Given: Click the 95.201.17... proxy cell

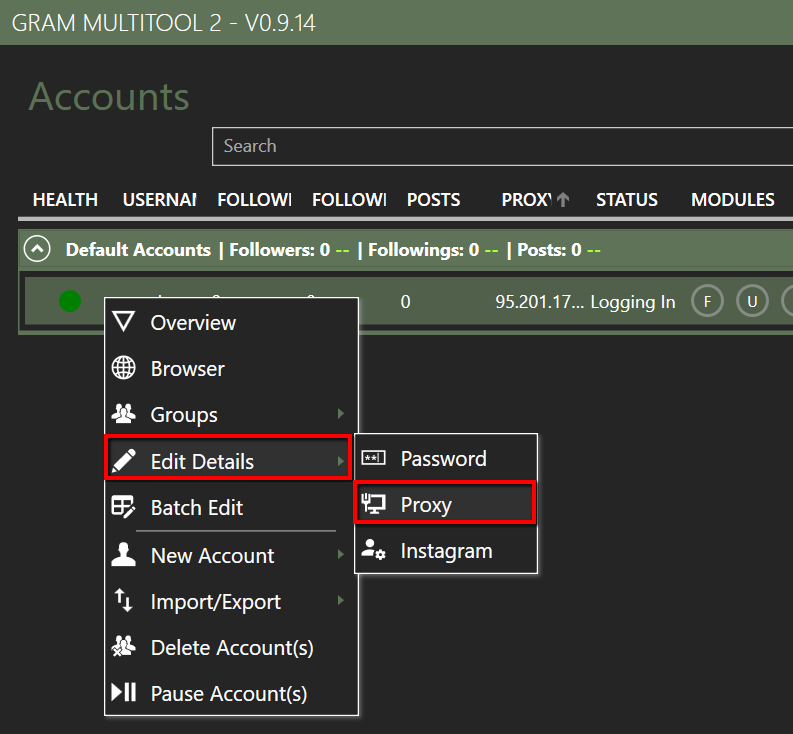Looking at the screenshot, I should pos(539,302).
